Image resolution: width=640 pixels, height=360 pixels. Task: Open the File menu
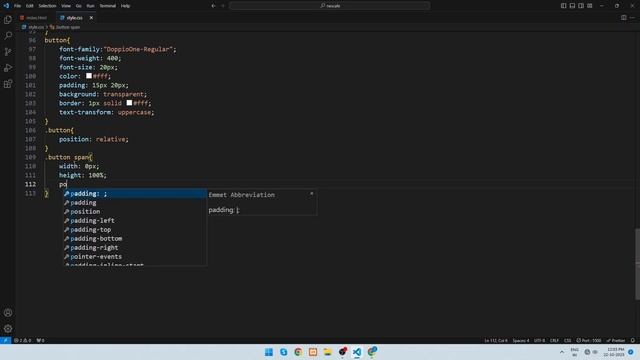click(17, 6)
